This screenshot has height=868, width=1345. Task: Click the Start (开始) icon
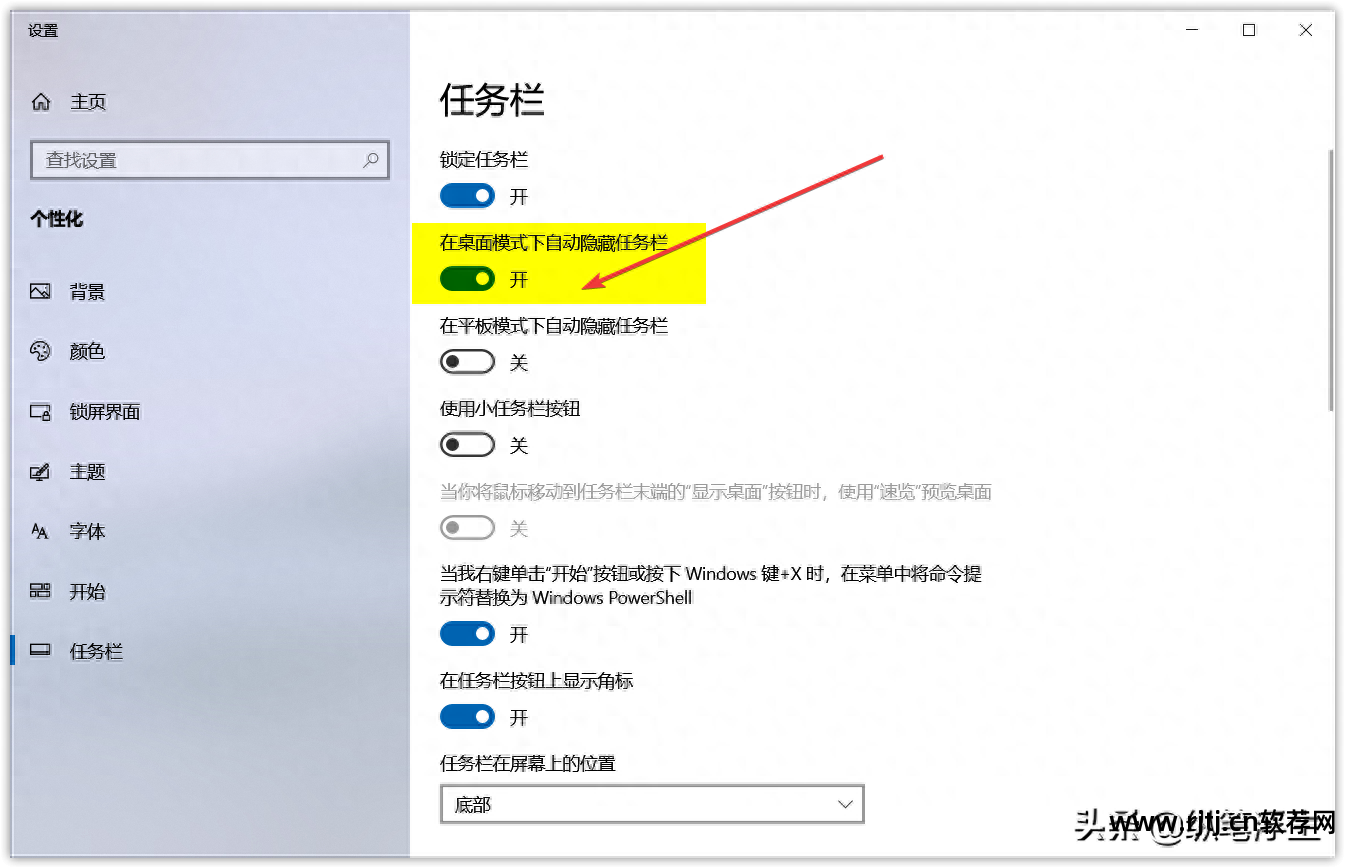click(x=40, y=591)
